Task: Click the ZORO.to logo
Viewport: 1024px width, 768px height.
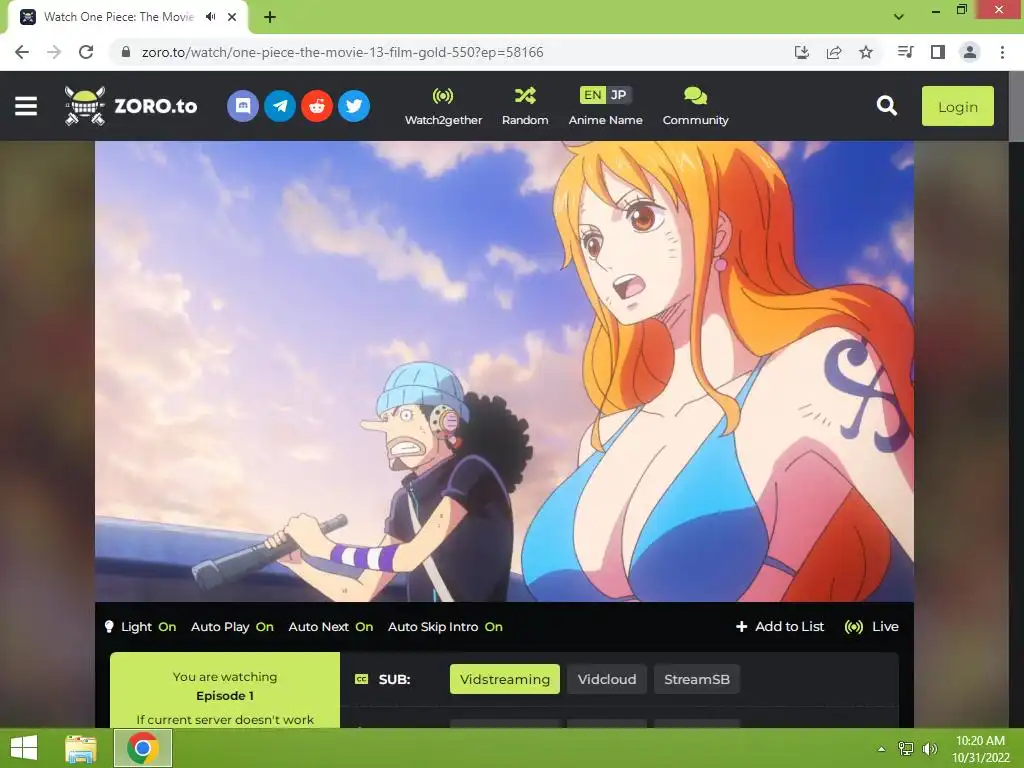Action: pos(131,106)
